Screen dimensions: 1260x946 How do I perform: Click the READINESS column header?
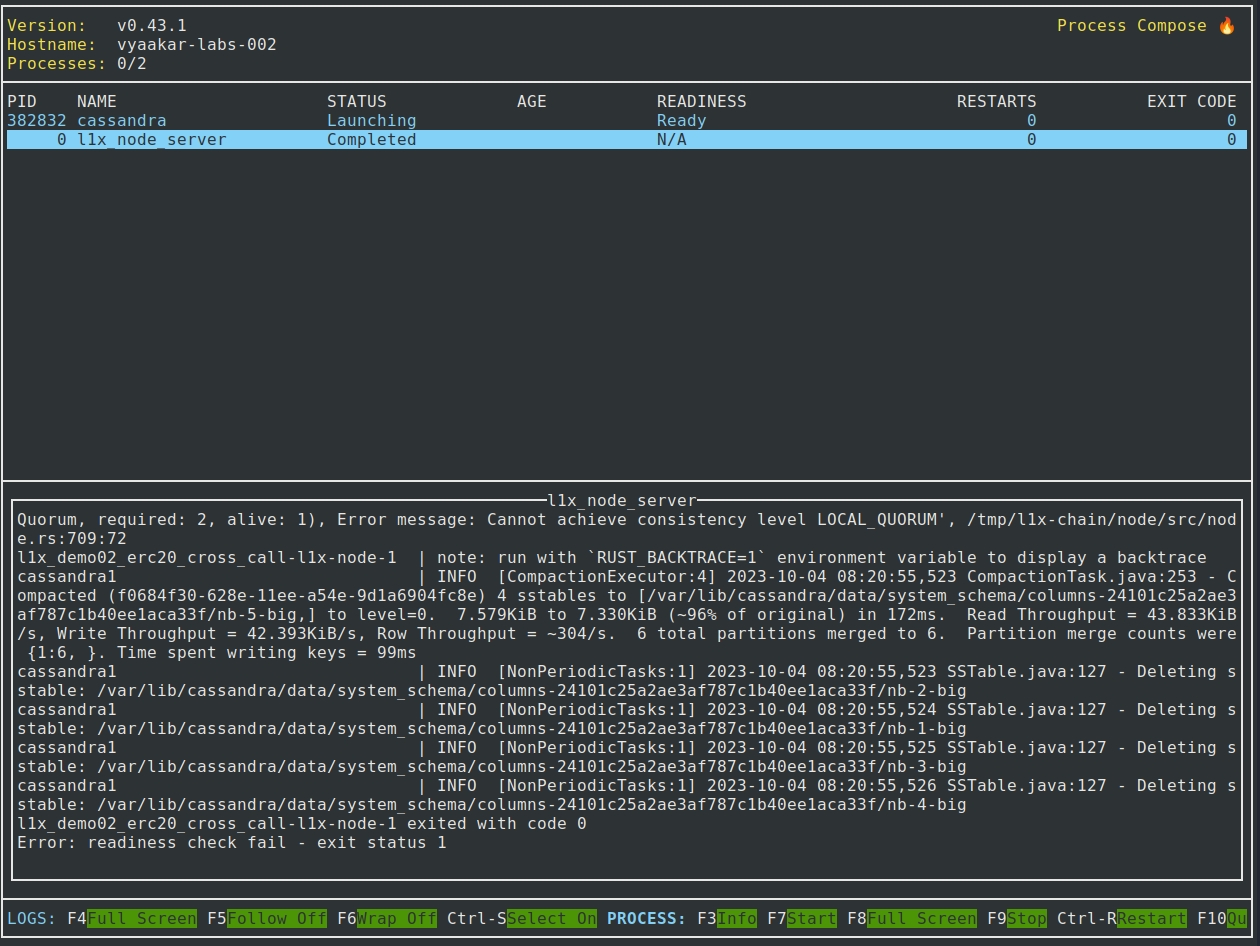pyautogui.click(x=701, y=102)
